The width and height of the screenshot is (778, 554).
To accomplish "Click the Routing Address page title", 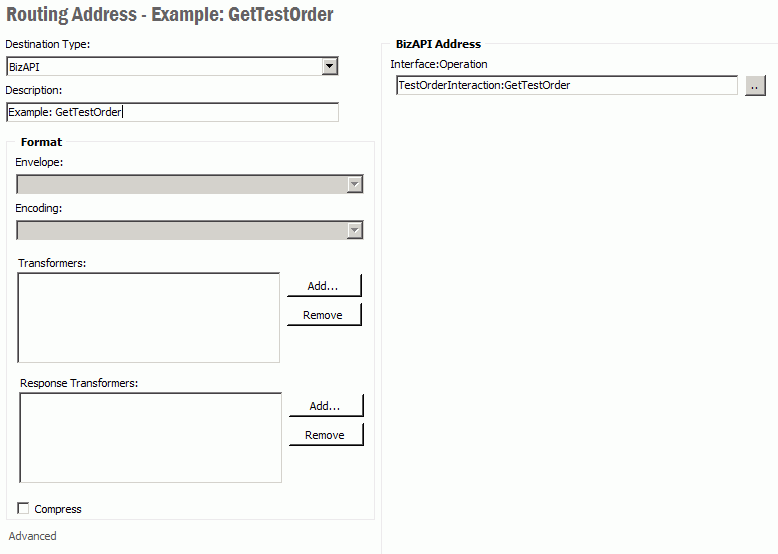I will tap(170, 15).
